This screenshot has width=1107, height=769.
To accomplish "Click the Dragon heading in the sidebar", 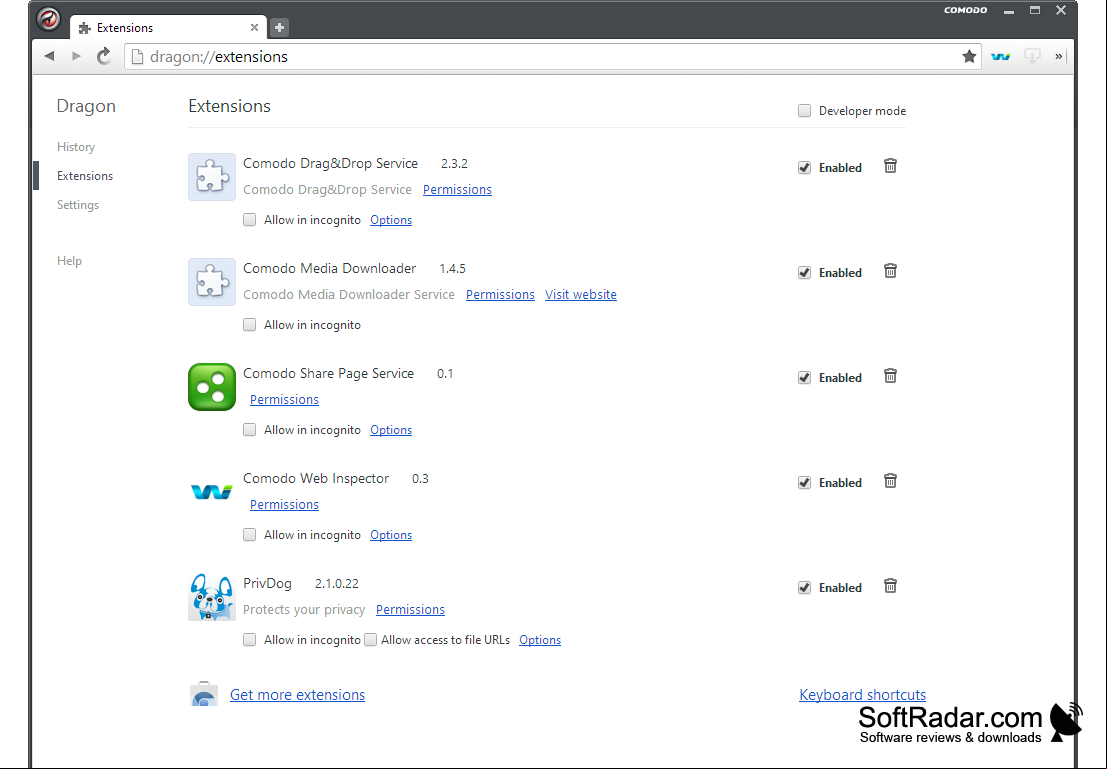I will (x=86, y=106).
